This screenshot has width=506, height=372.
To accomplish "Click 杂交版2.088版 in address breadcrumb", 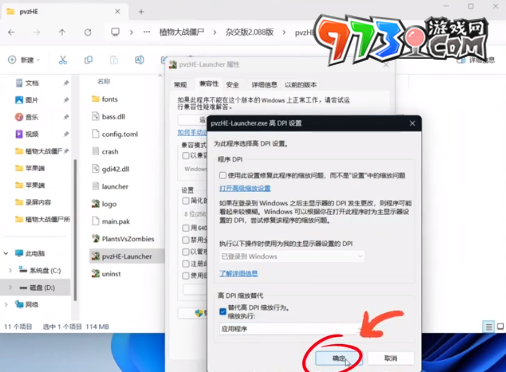I will point(249,32).
